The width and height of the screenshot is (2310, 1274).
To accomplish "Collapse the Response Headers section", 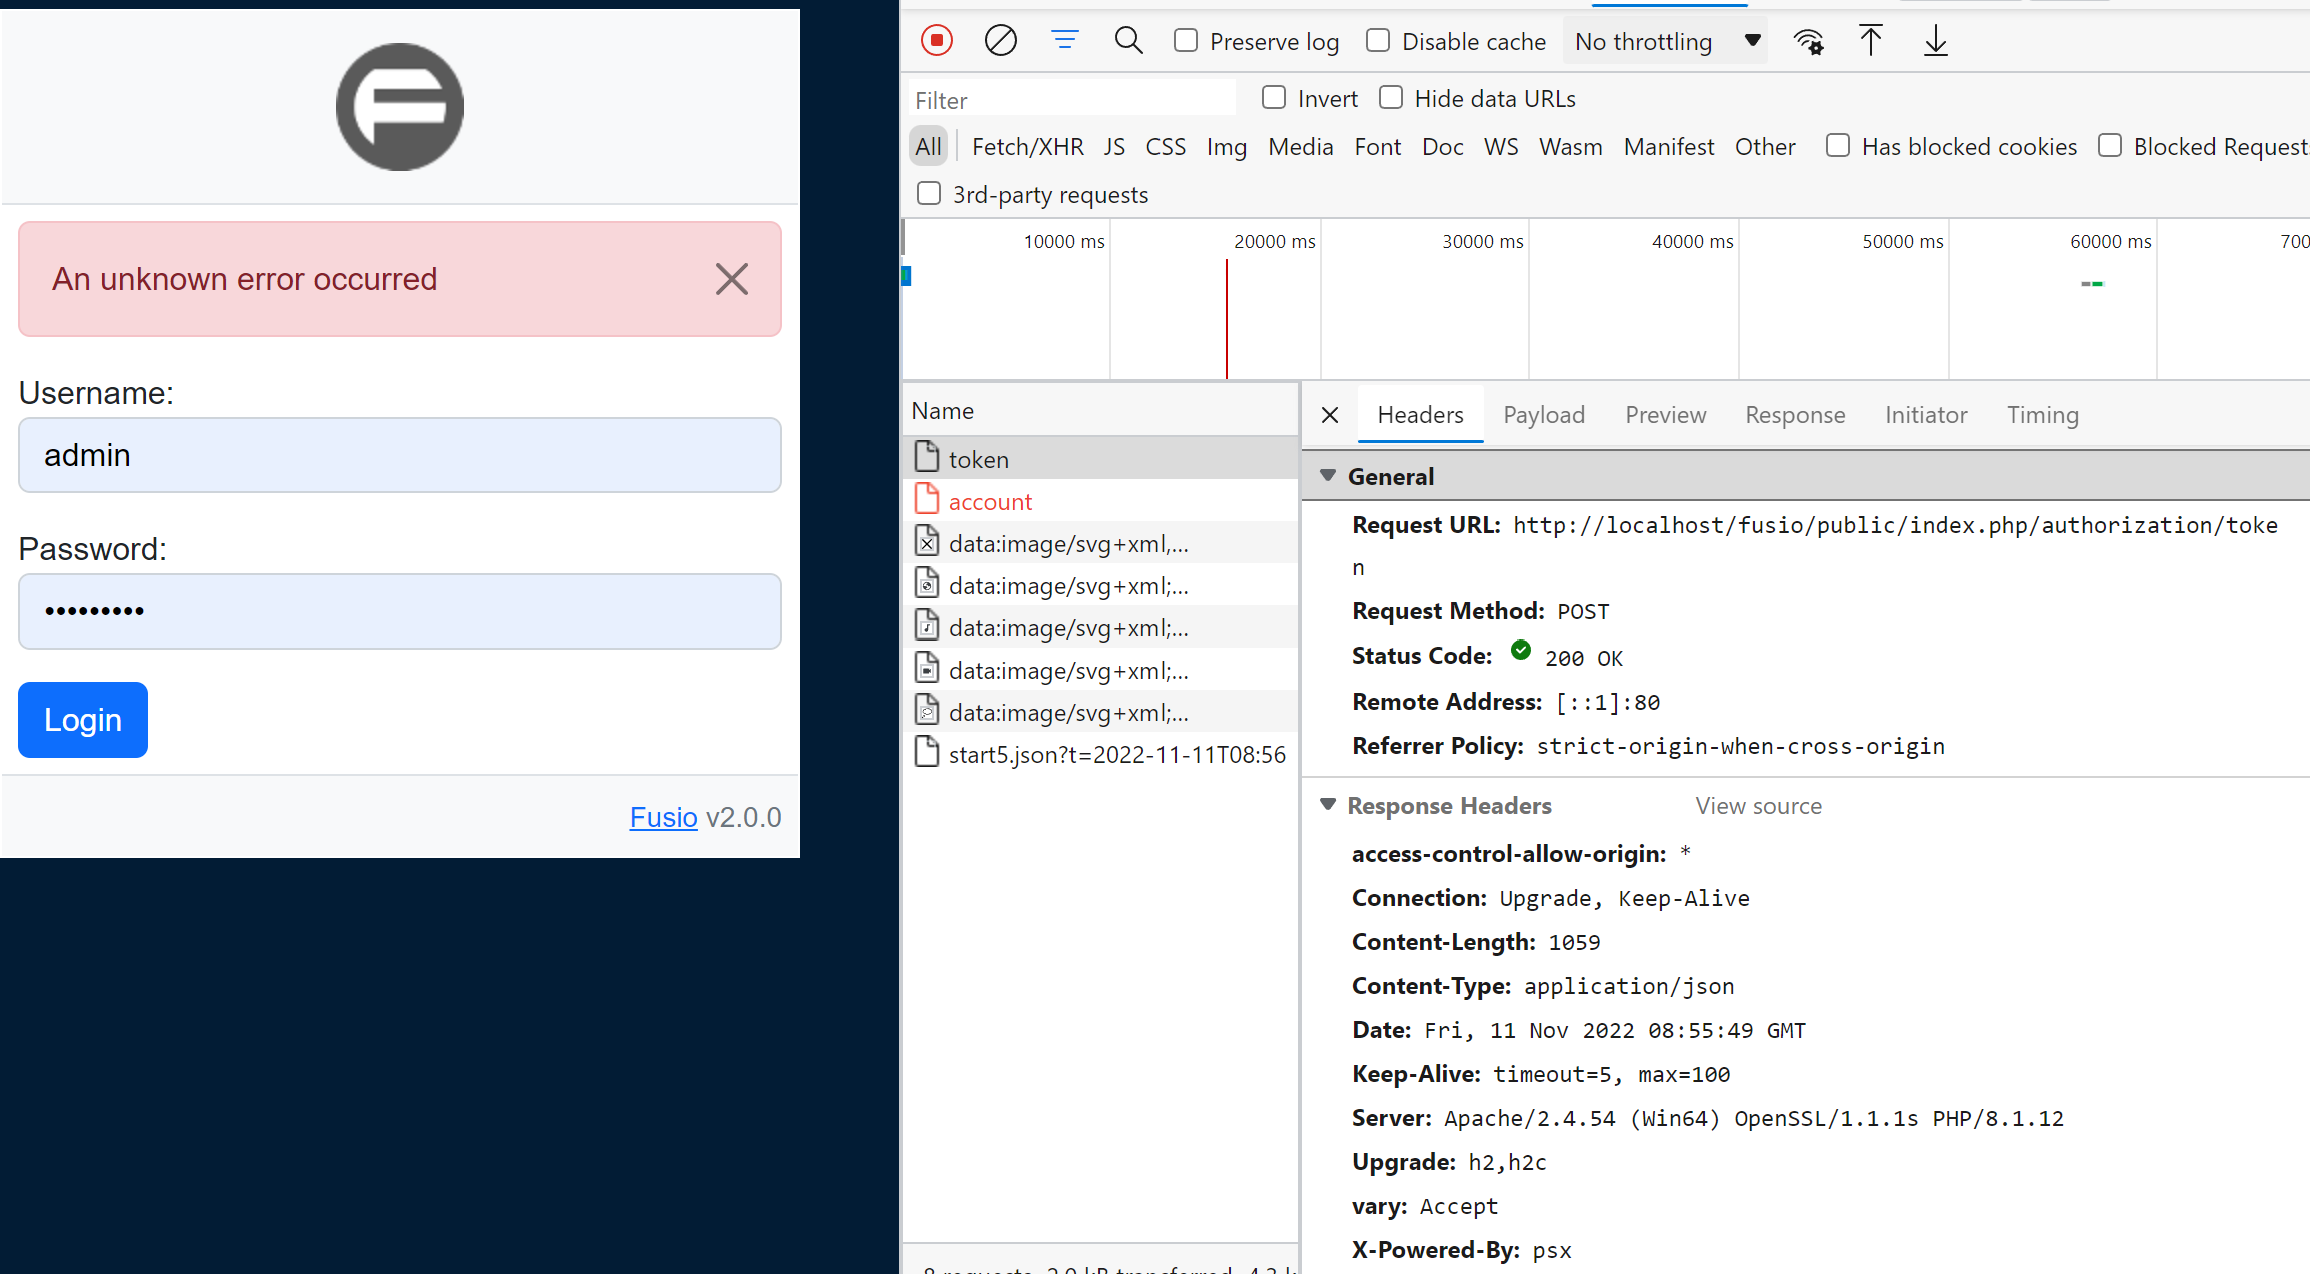I will [x=1328, y=805].
